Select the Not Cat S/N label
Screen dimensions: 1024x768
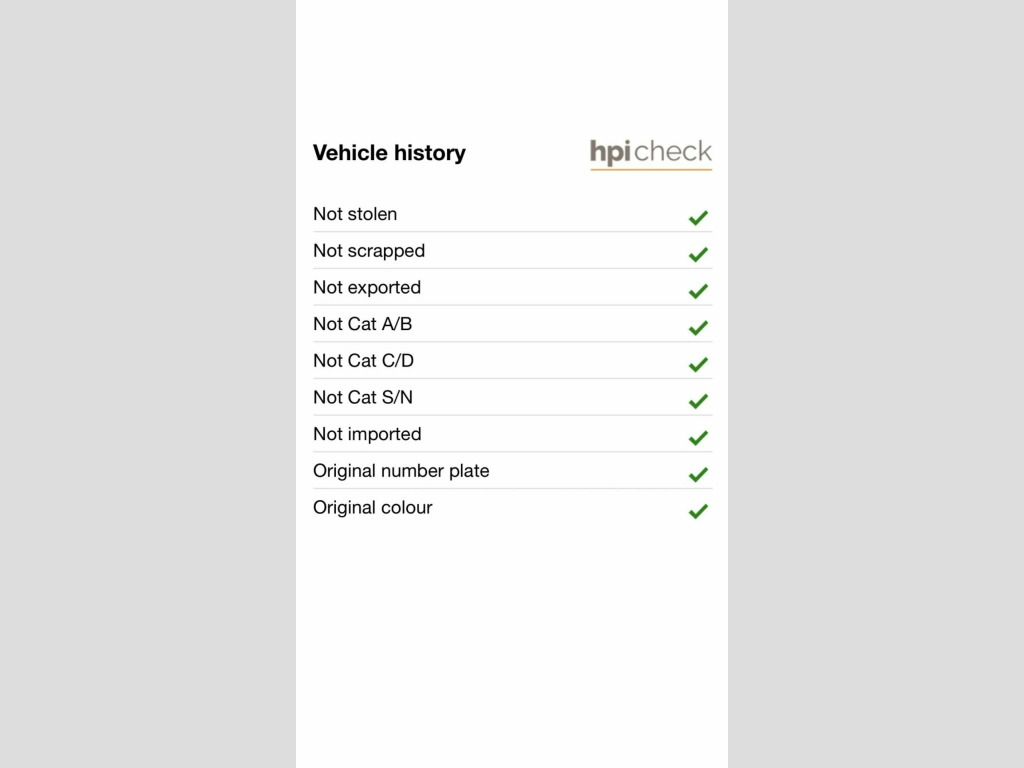click(x=363, y=397)
